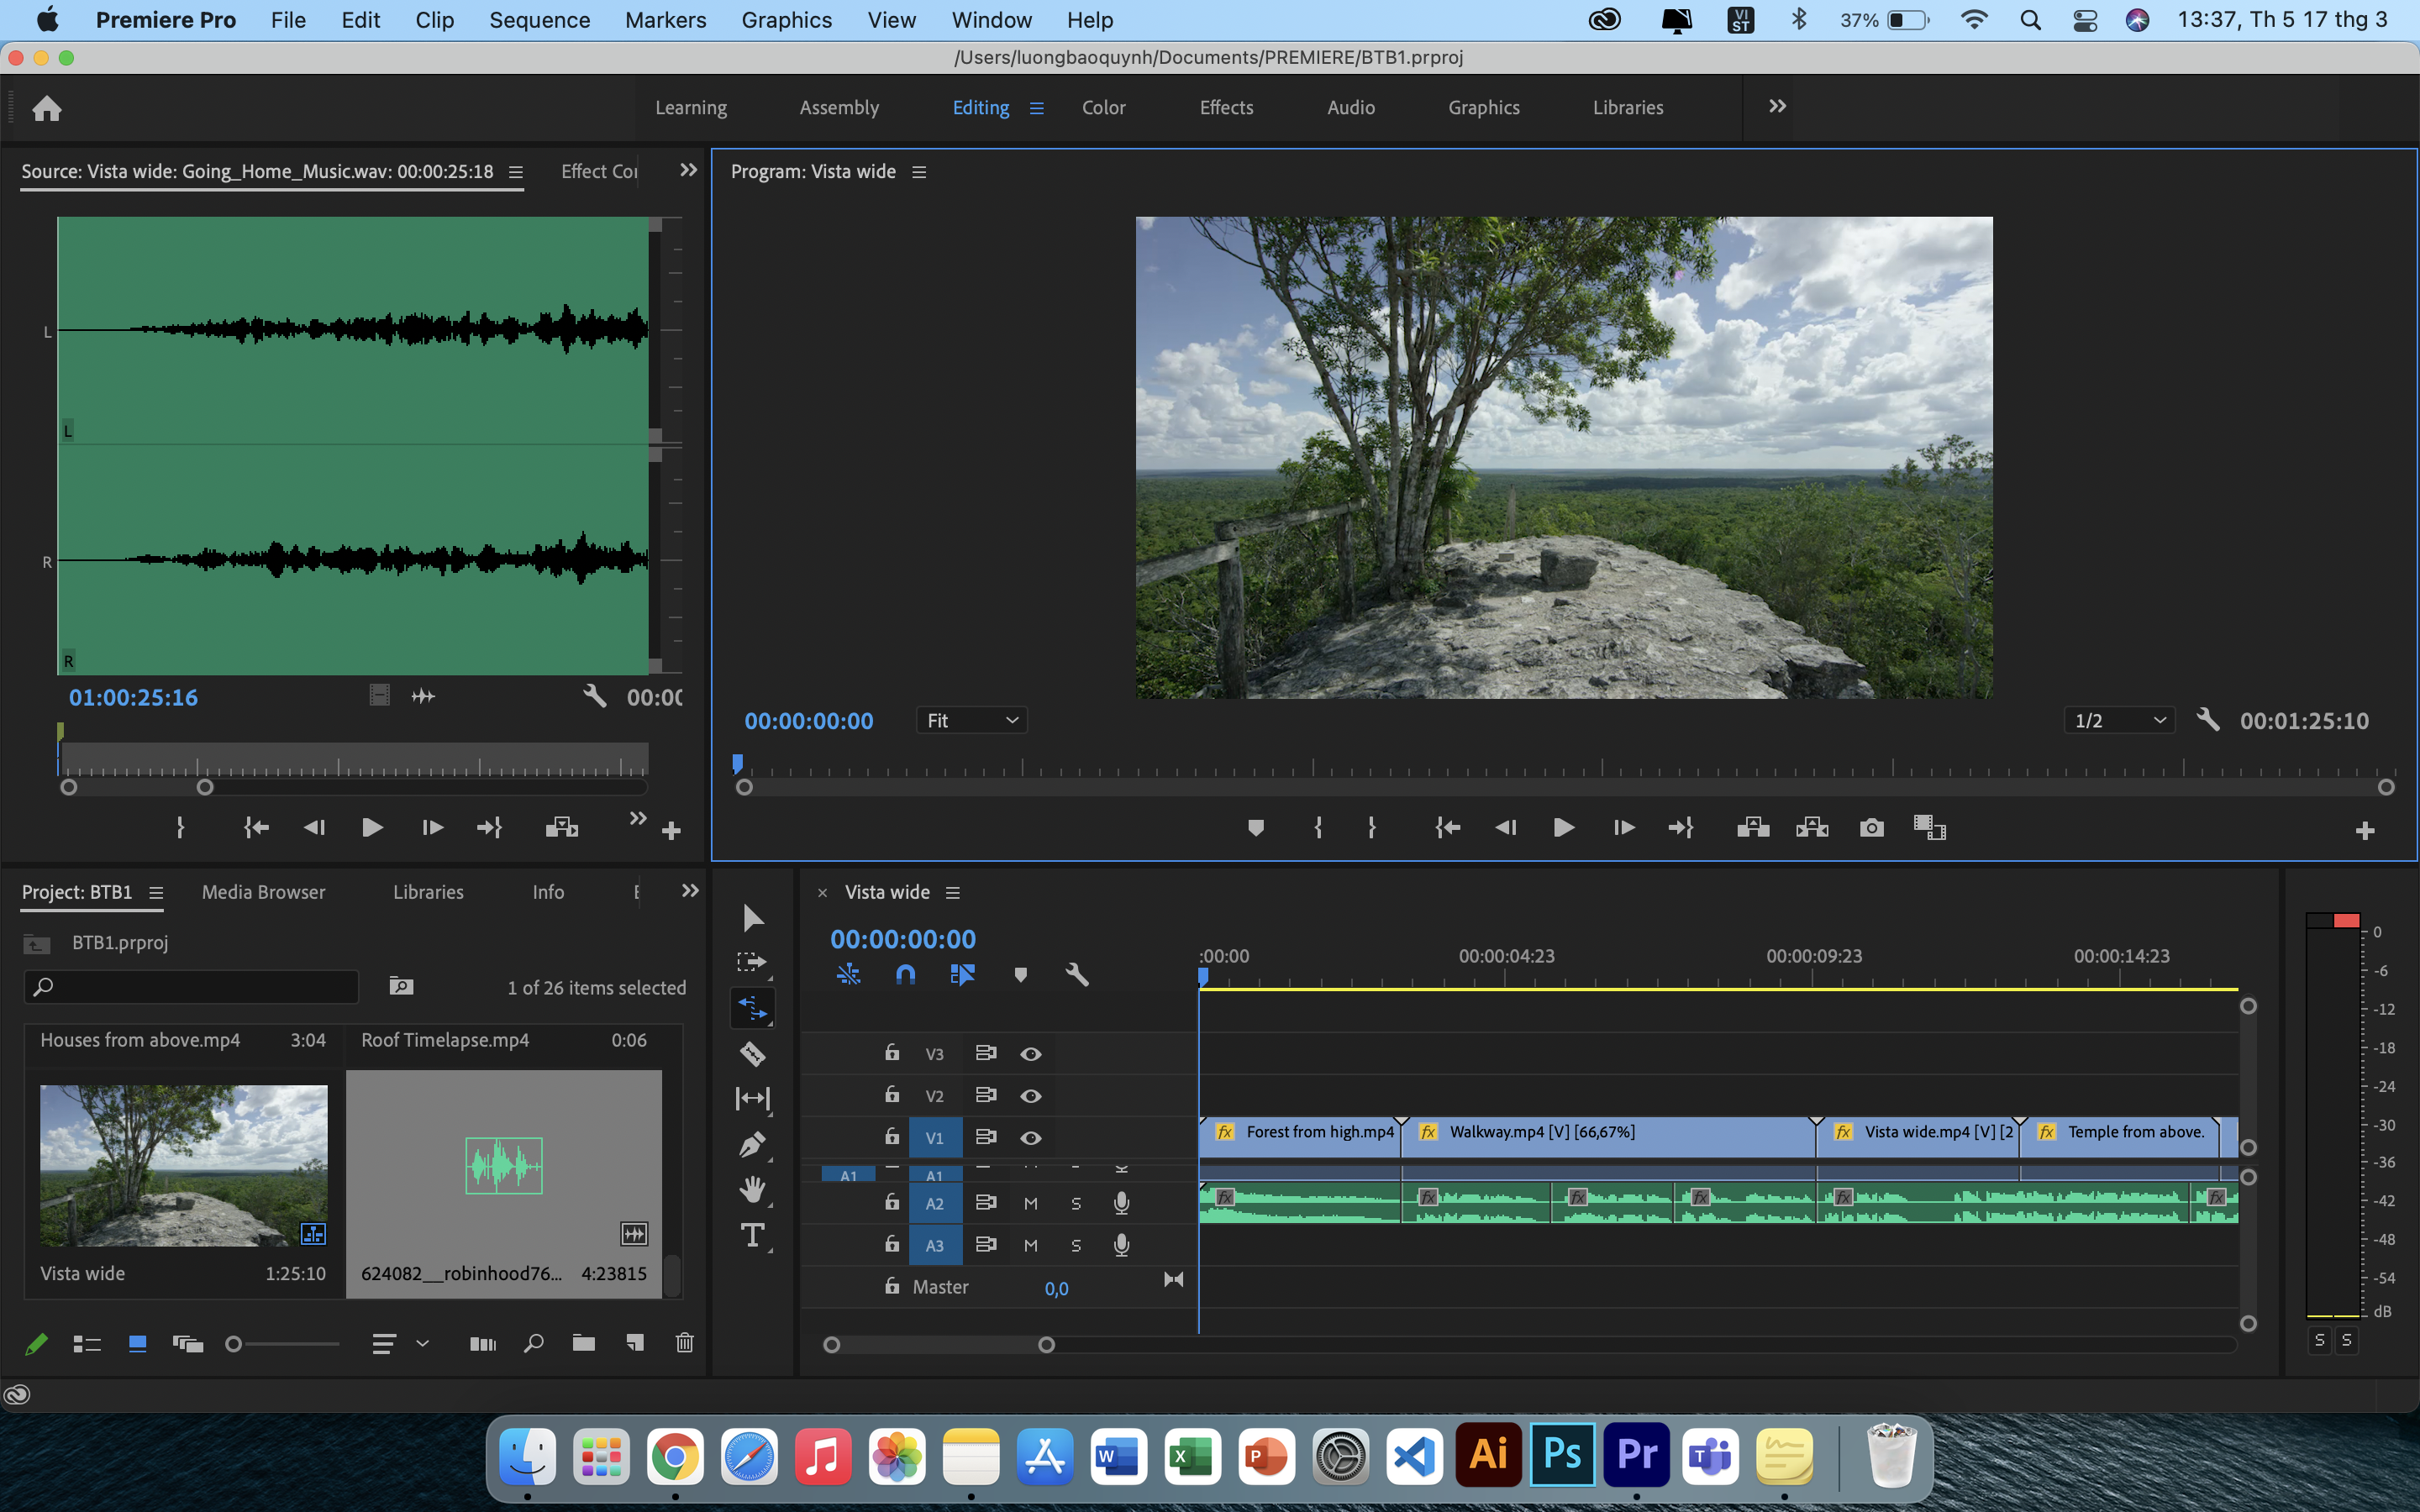Click Project panel search field
The image size is (2420, 1512).
(x=191, y=987)
